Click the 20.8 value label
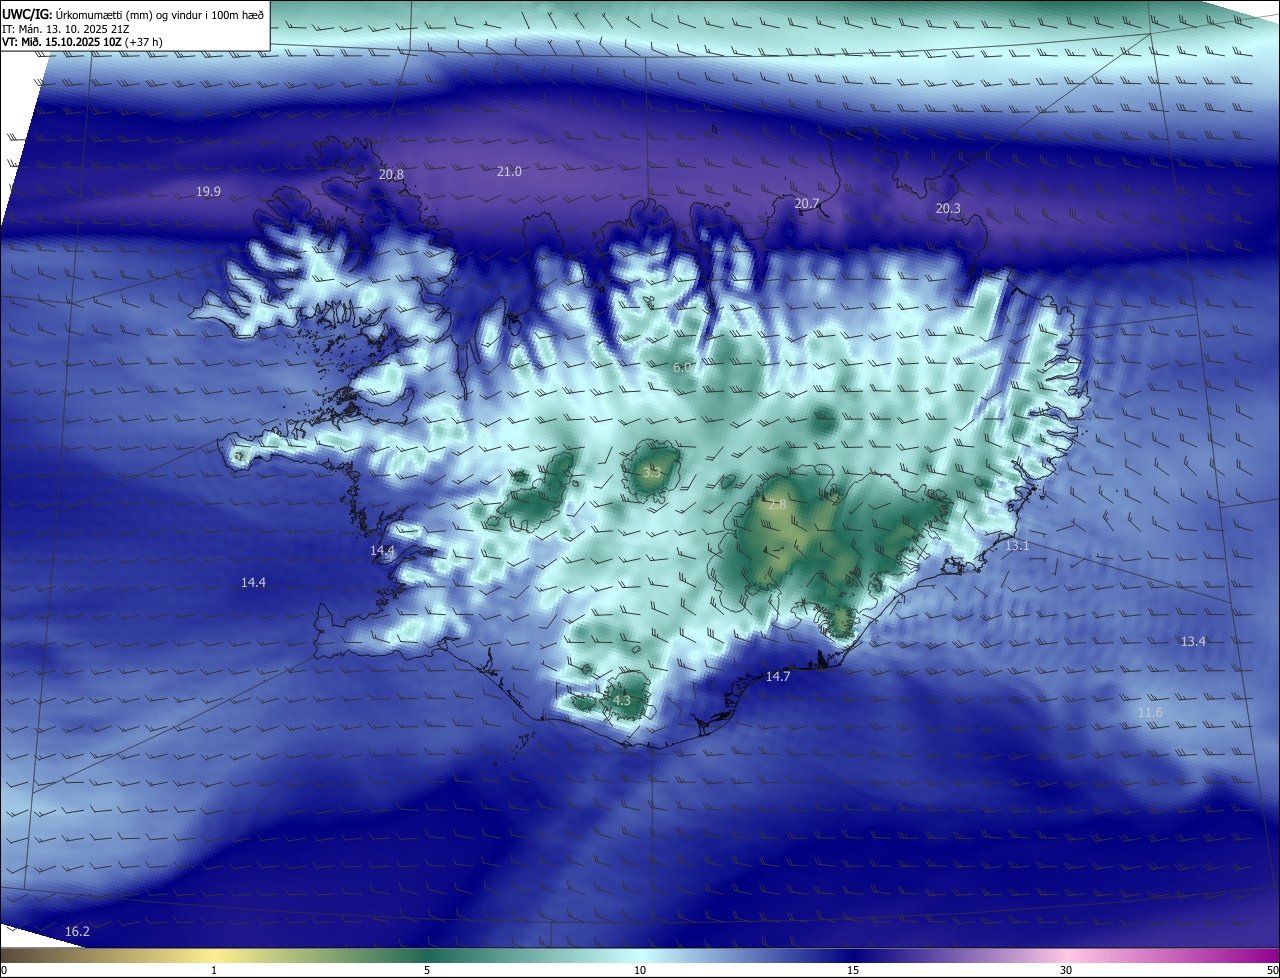 391,174
